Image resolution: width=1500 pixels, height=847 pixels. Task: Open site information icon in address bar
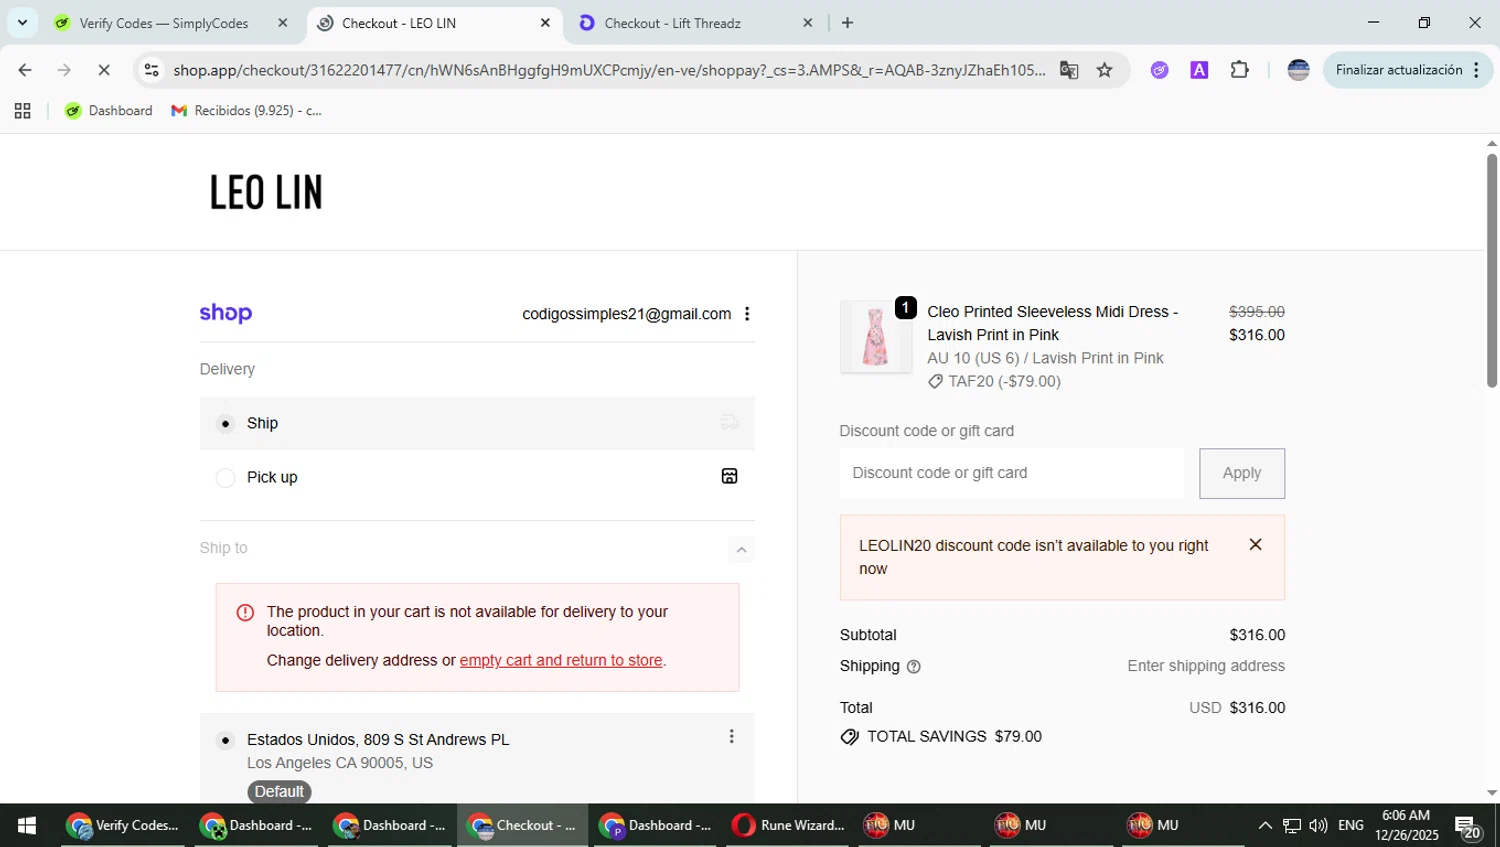point(151,70)
